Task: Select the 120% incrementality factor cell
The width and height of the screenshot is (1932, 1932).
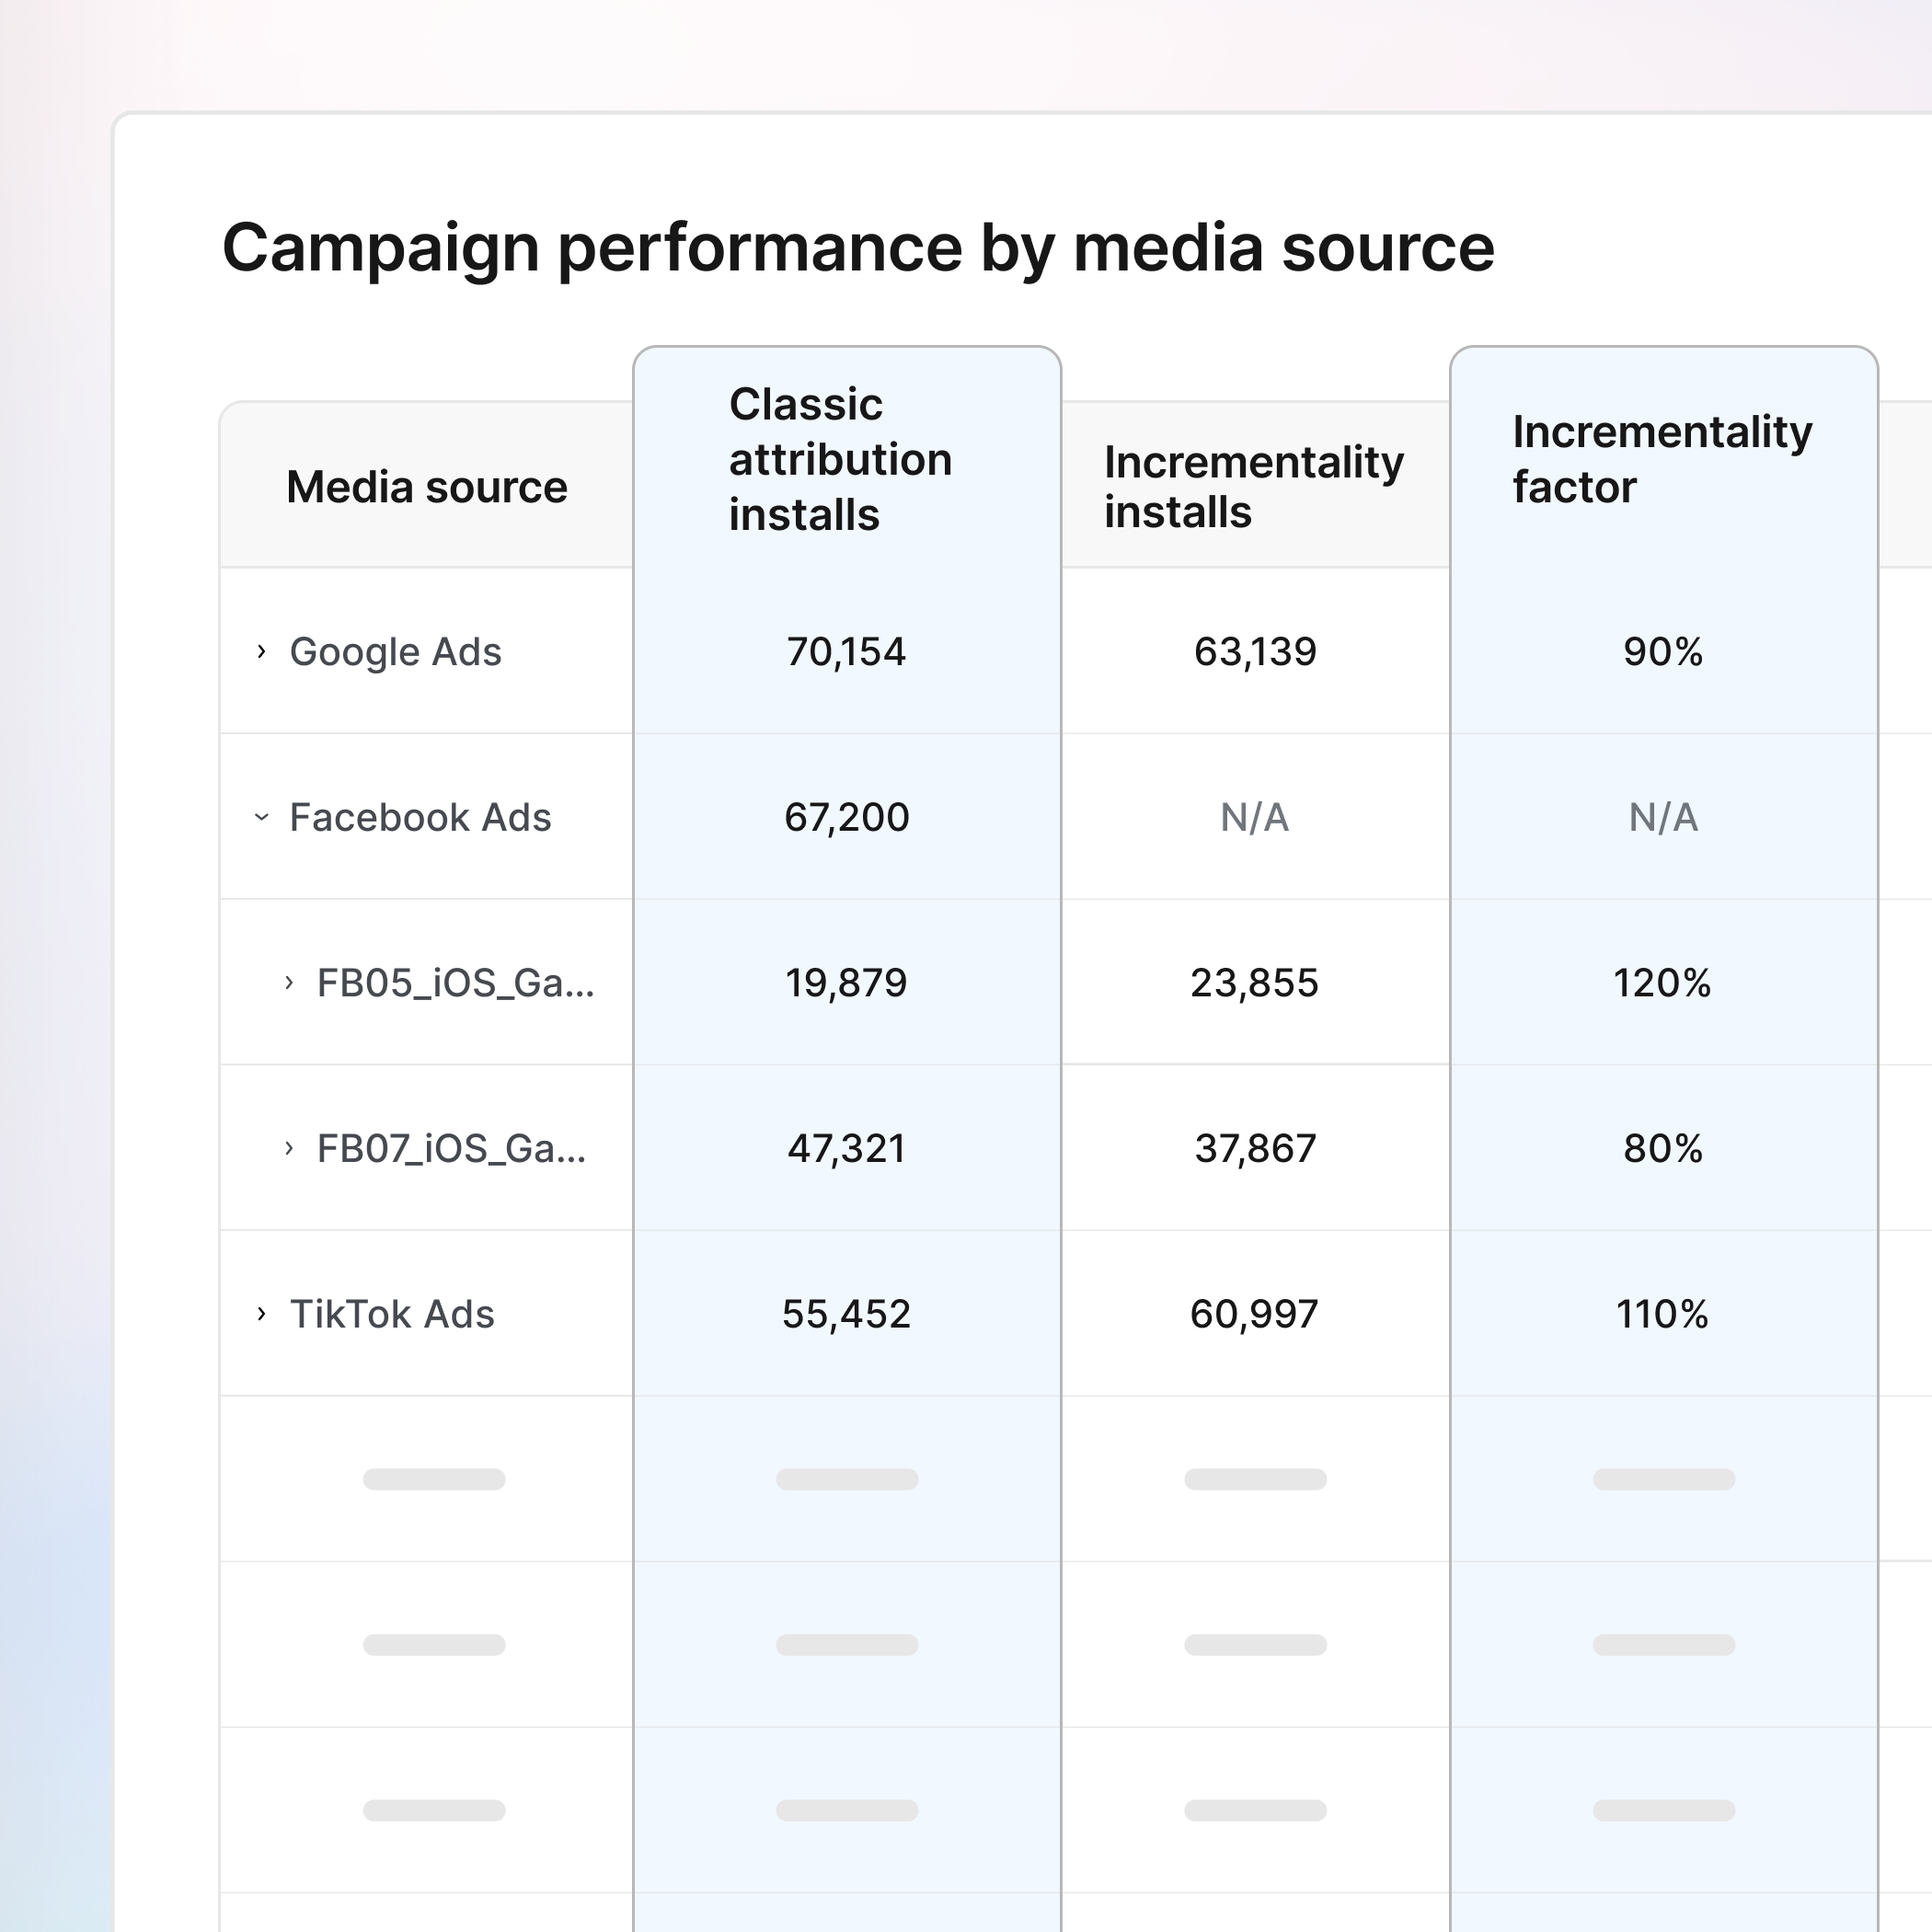Action: [x=1662, y=983]
